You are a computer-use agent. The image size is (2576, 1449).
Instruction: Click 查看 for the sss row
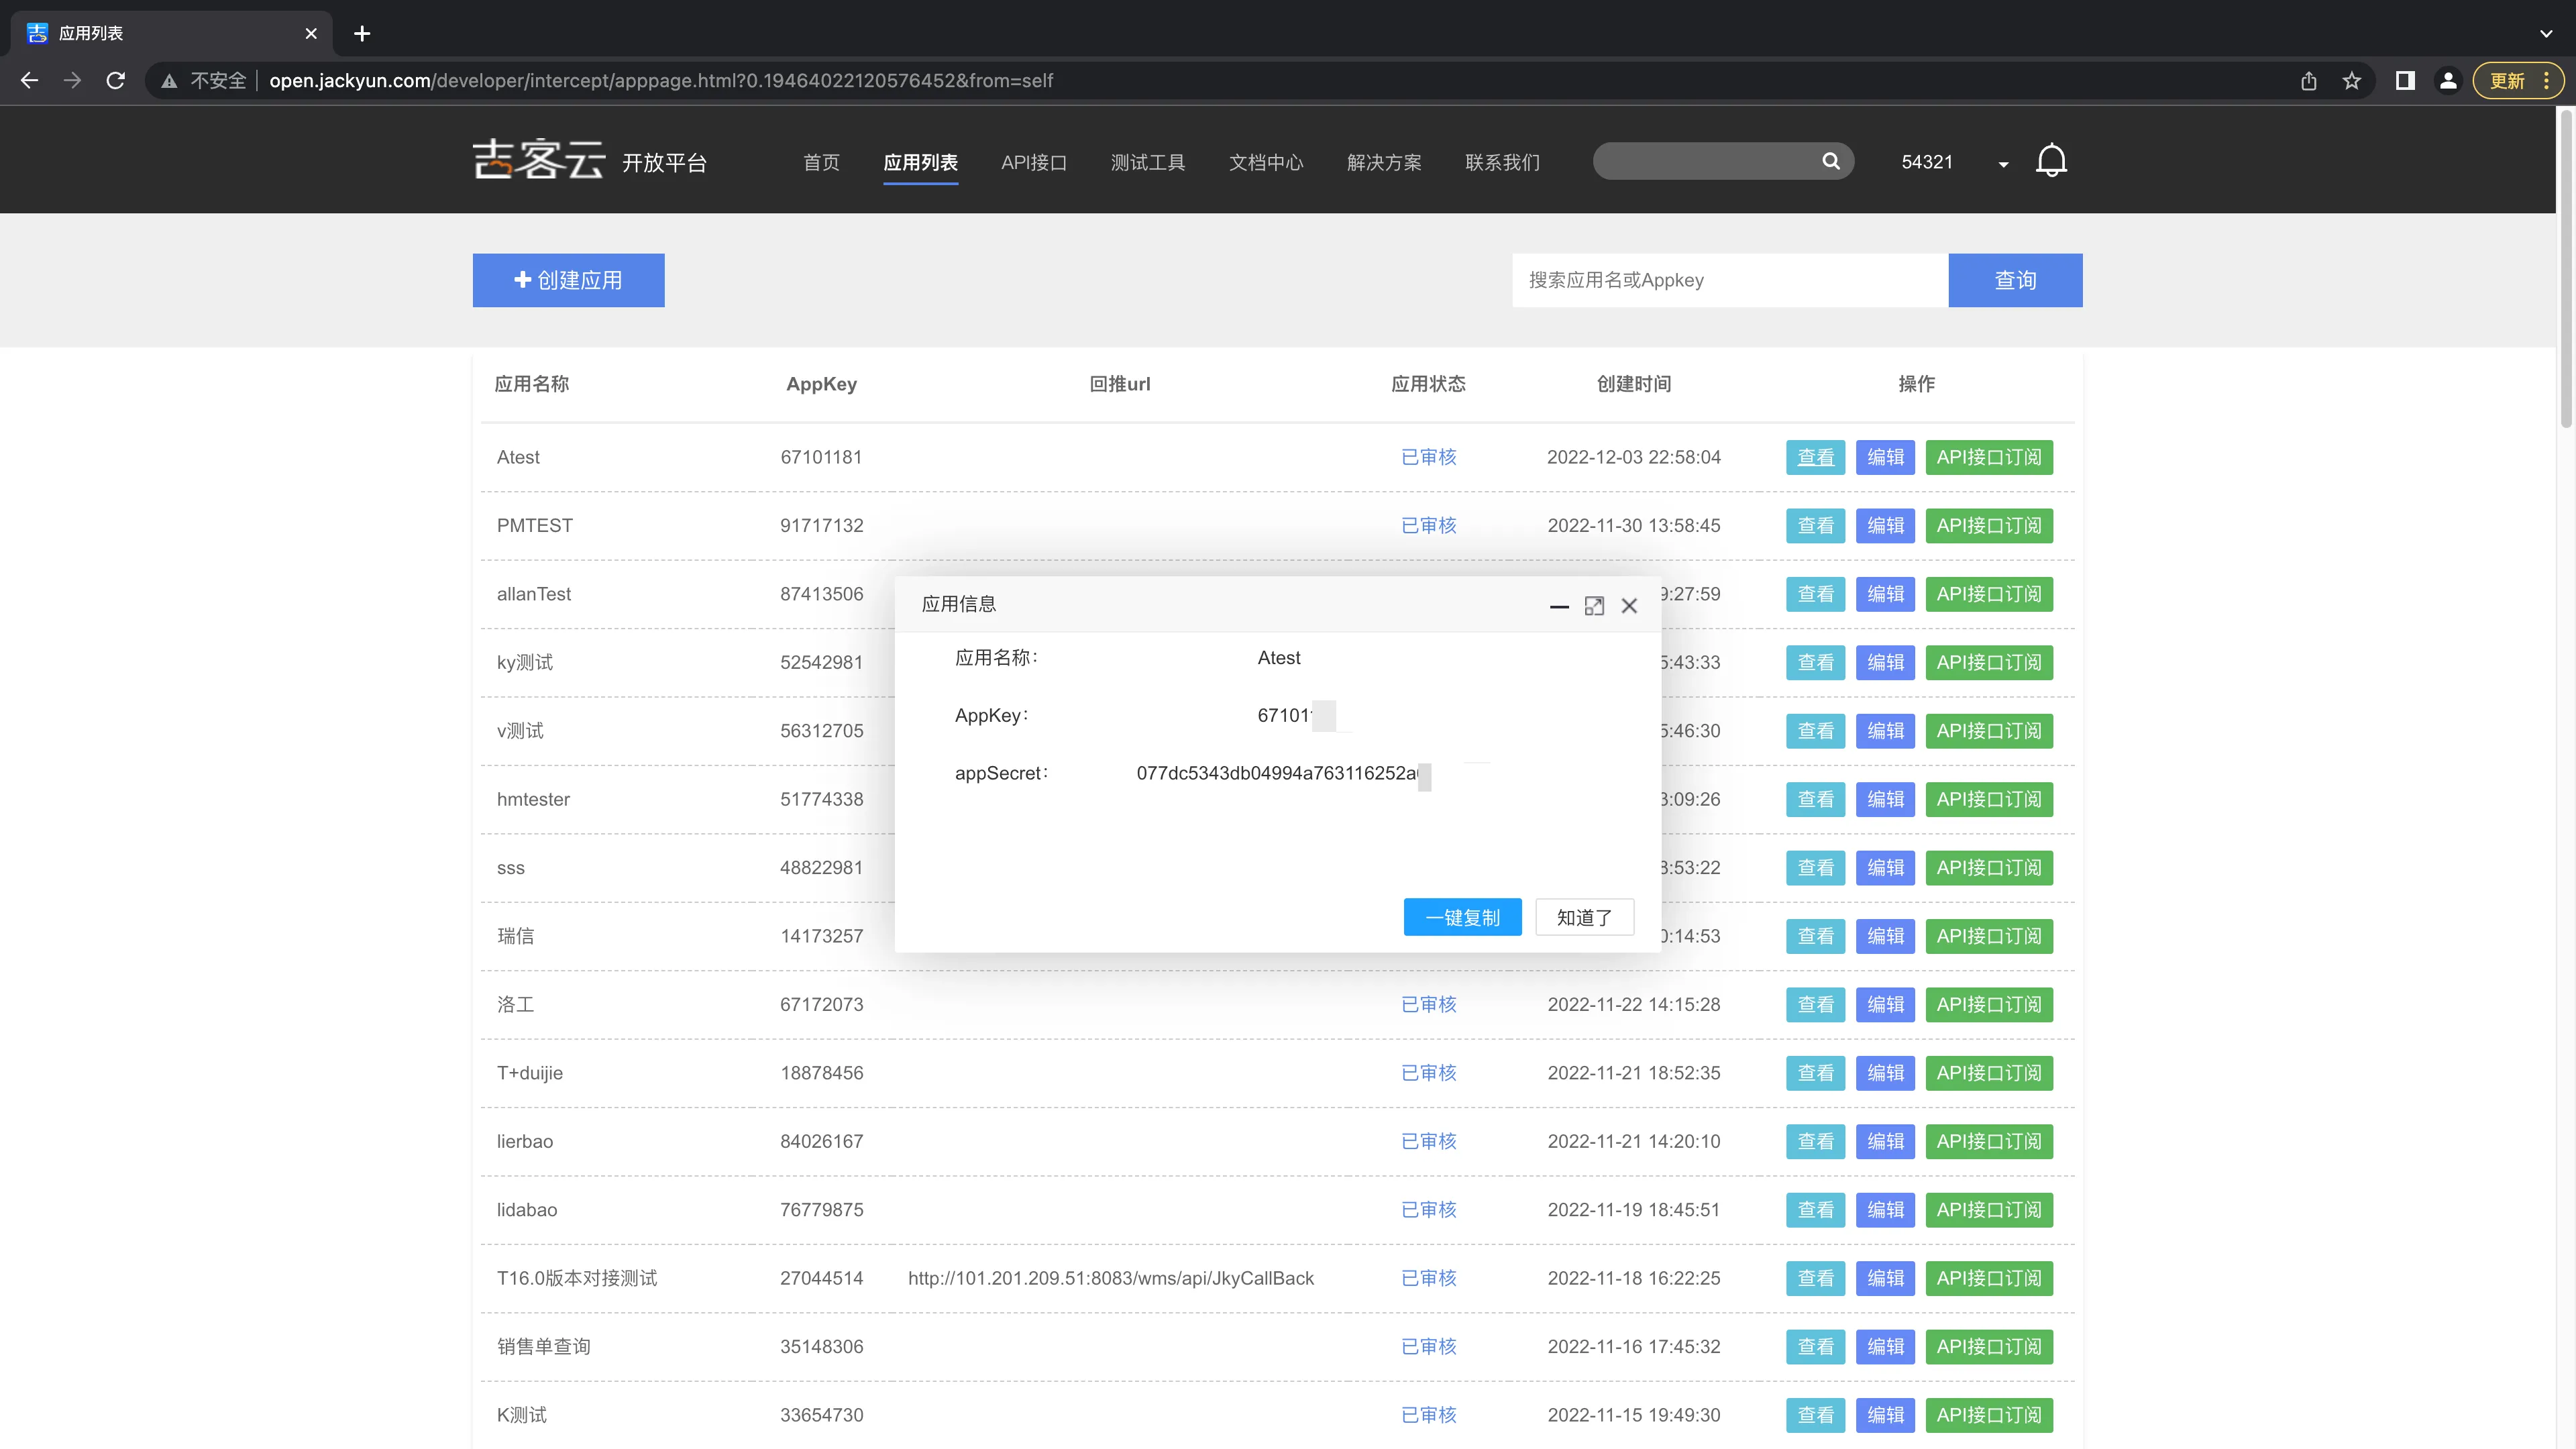pos(1815,868)
